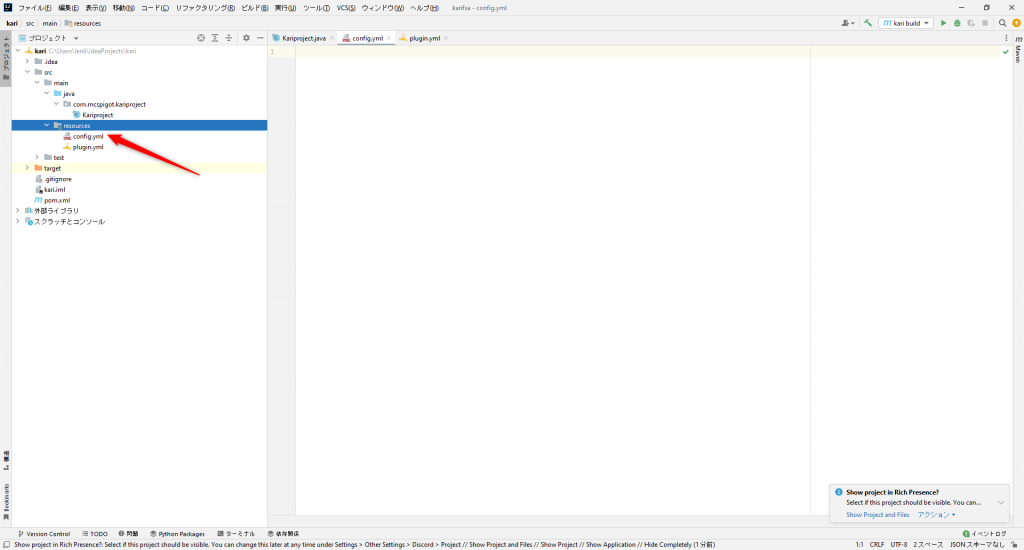Collapse all nodes in project tree
Viewport: 1024px width, 550px height.
coord(229,38)
